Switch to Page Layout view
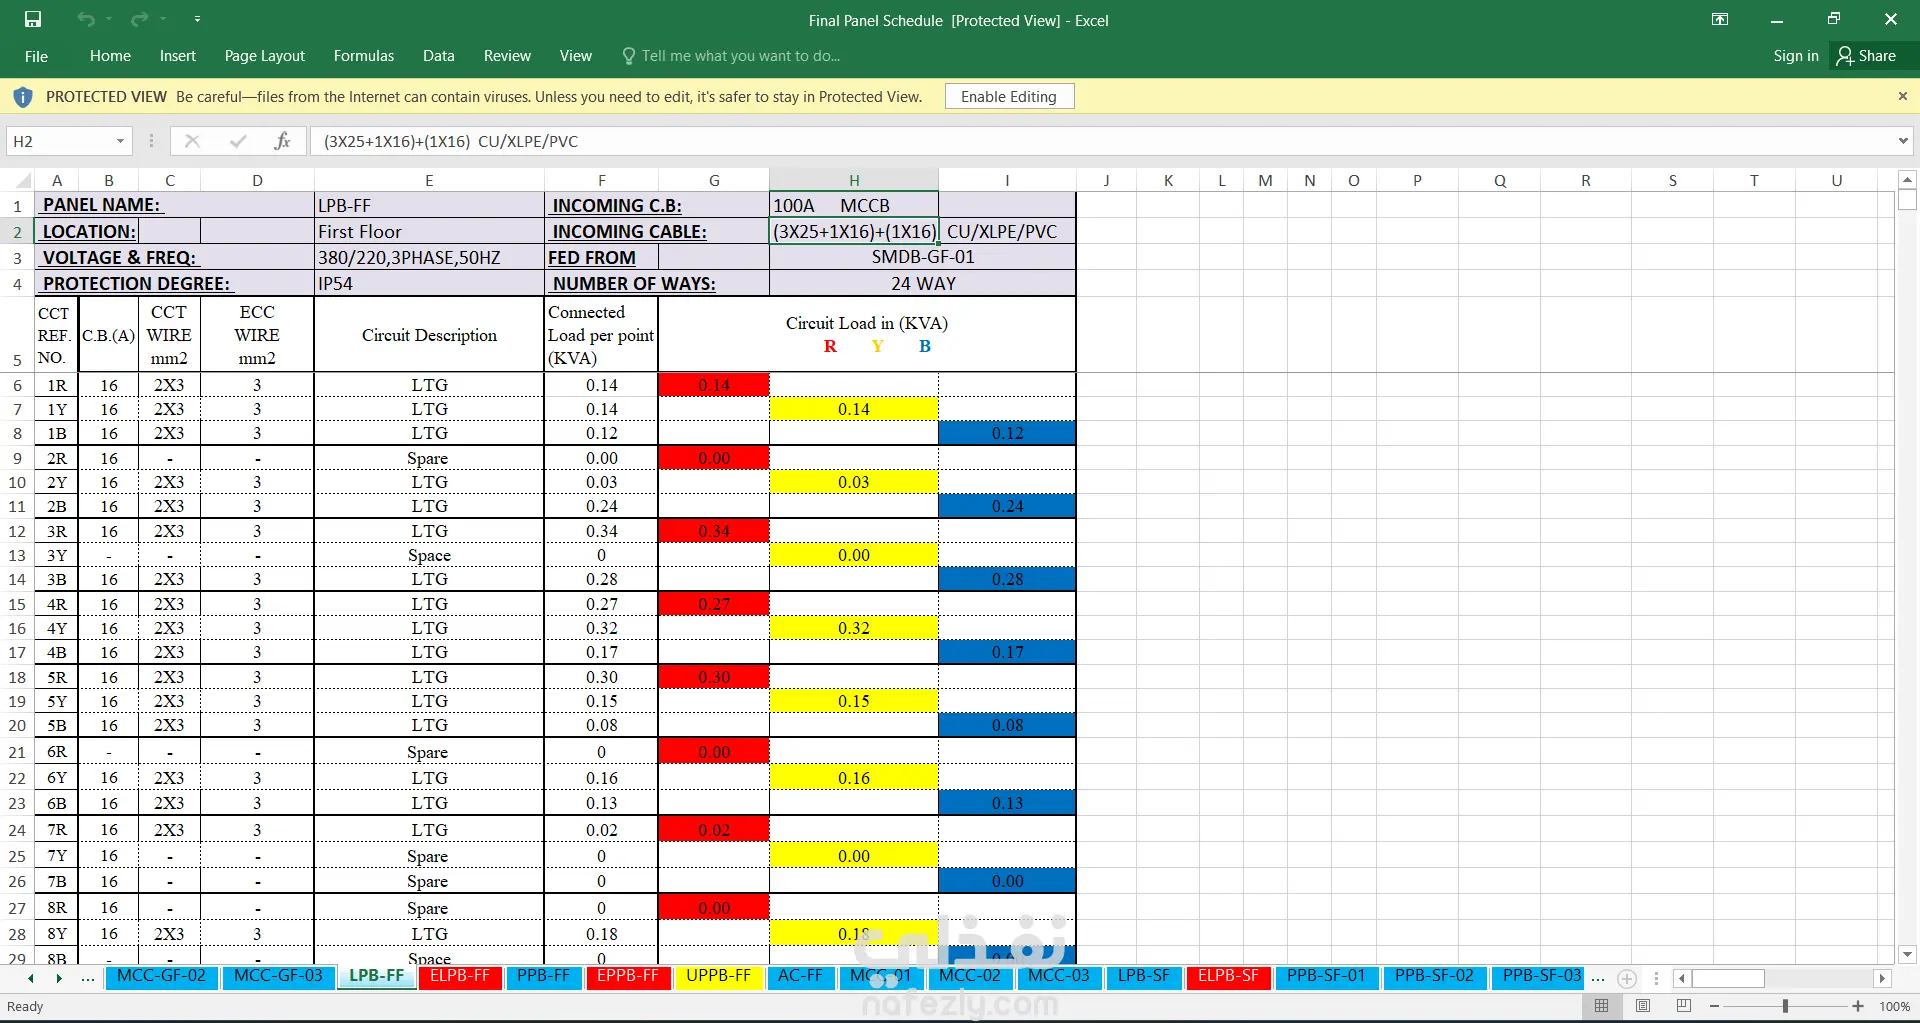The image size is (1920, 1023). click(1643, 1006)
